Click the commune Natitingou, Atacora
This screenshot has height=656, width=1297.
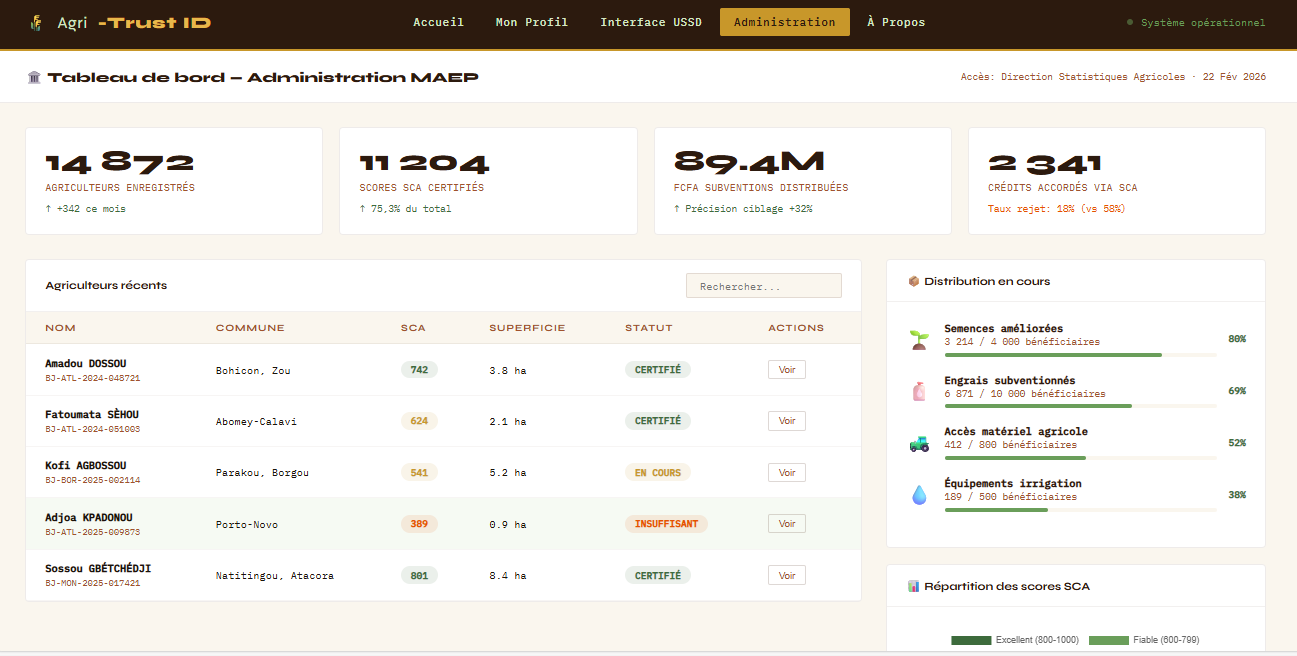pos(275,576)
